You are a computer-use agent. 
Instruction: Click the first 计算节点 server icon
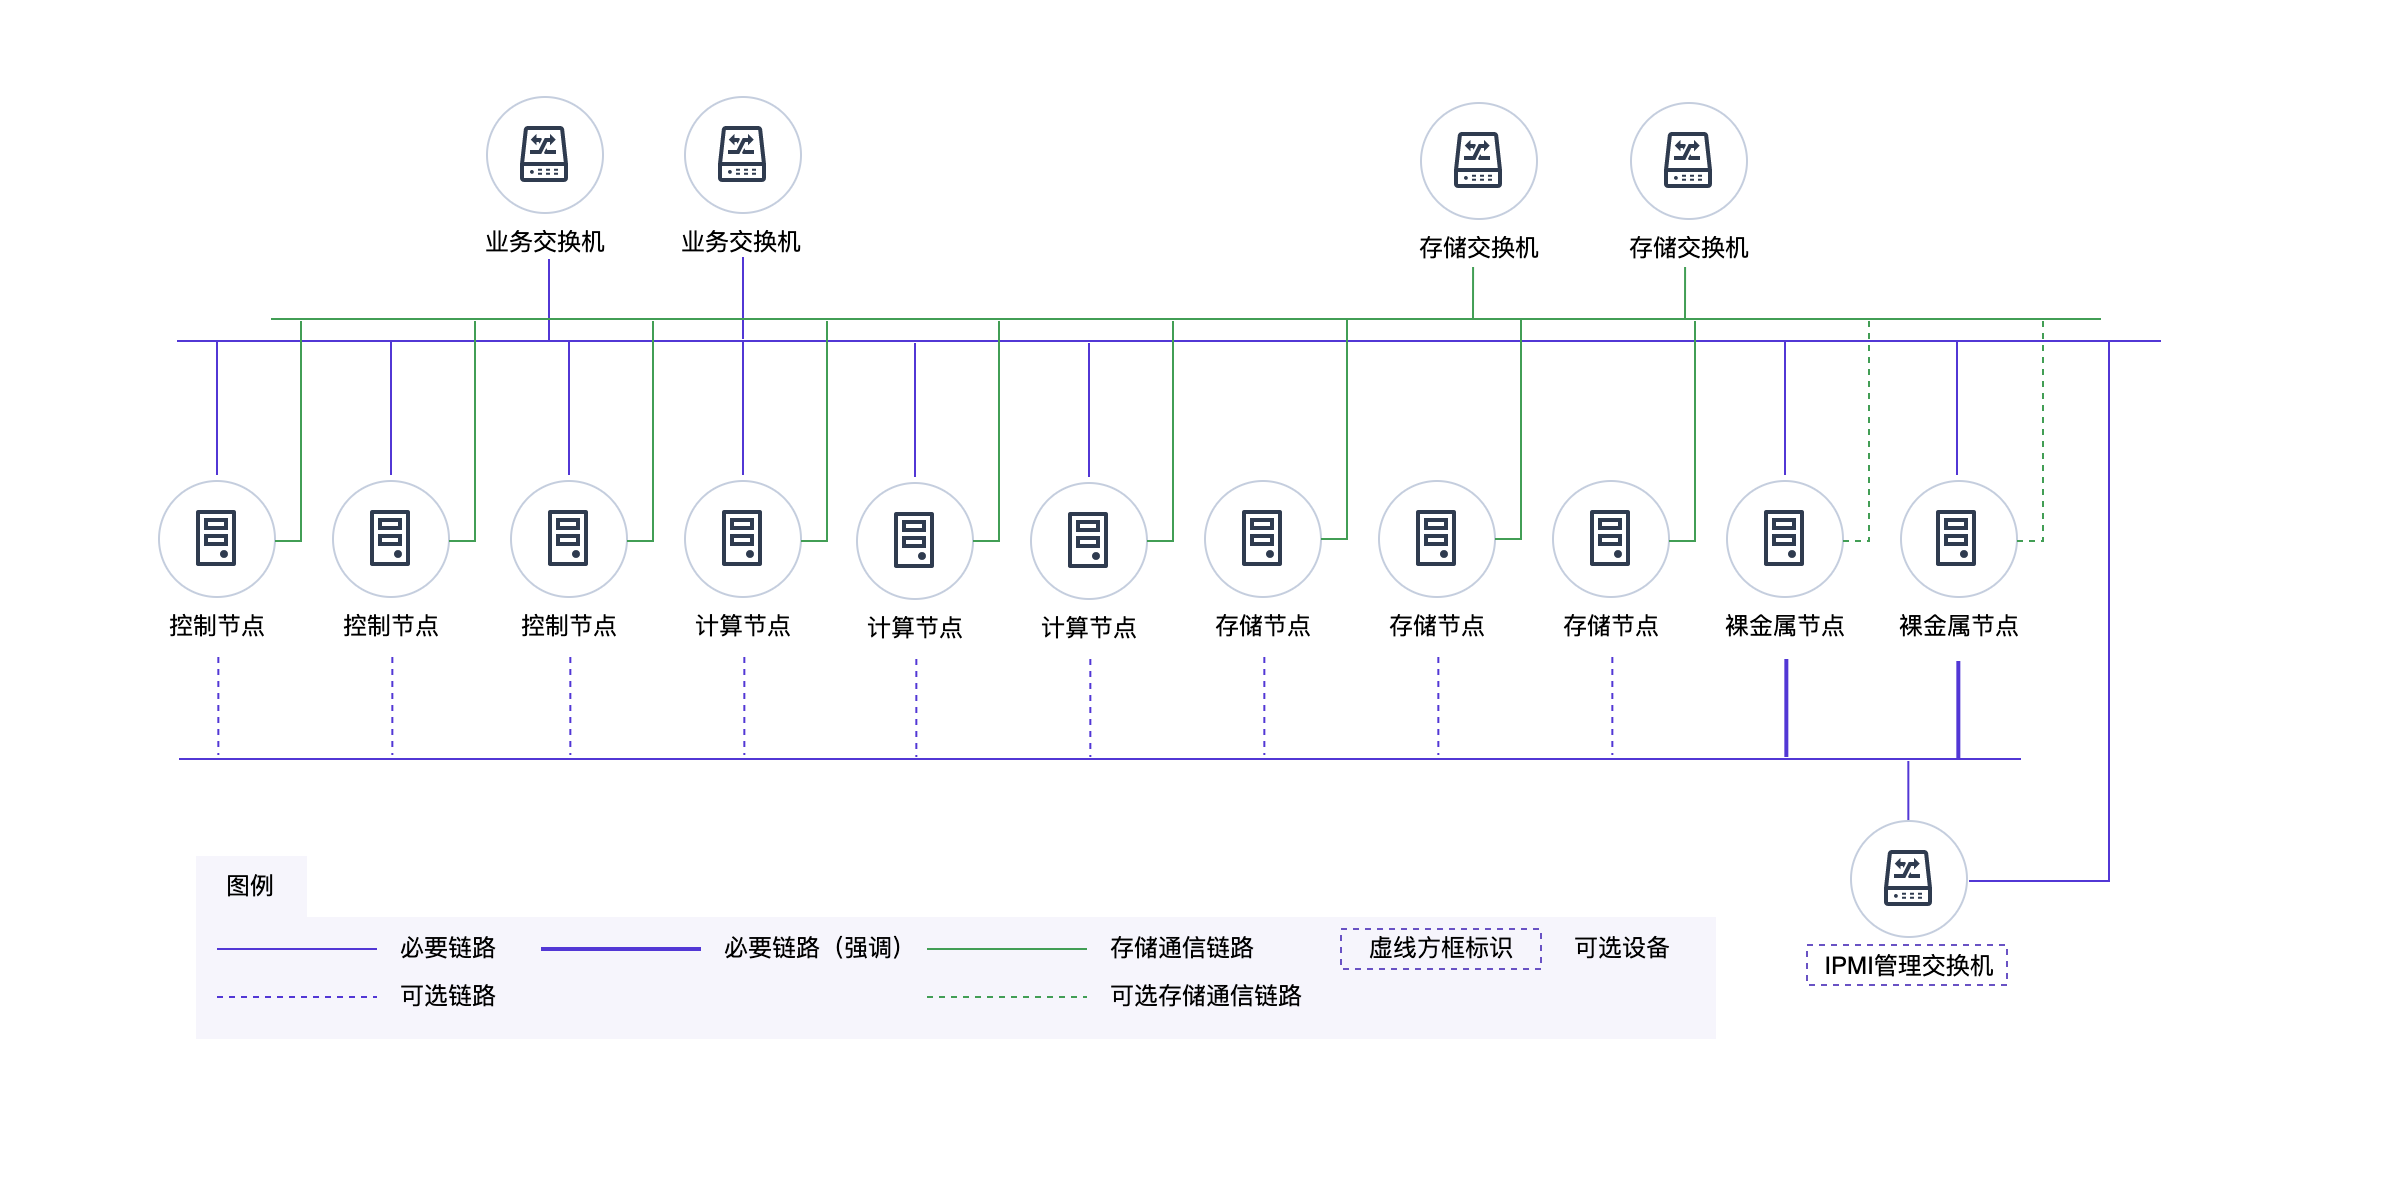[742, 539]
